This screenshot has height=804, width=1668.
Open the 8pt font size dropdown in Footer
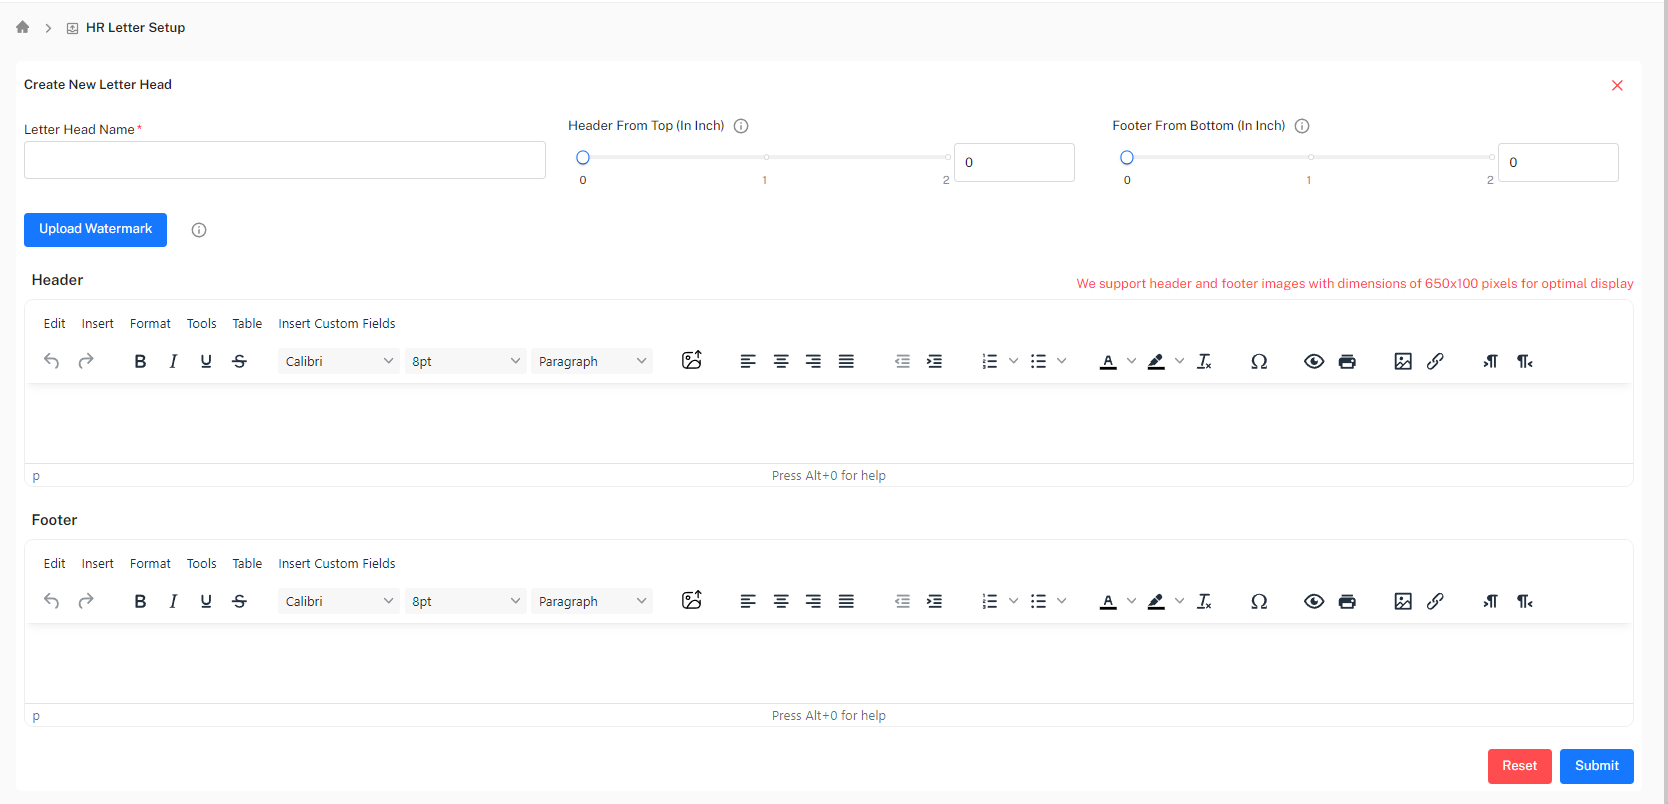pyautogui.click(x=466, y=601)
